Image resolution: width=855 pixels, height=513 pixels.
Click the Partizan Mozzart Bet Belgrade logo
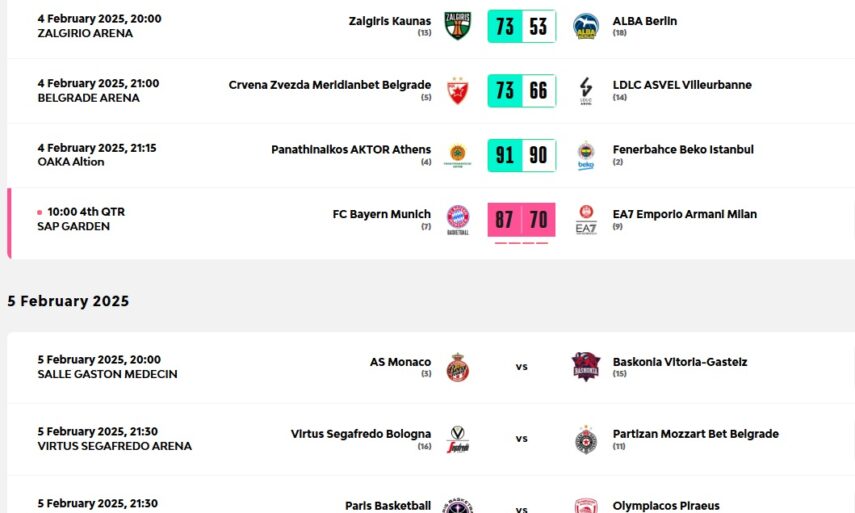pyautogui.click(x=586, y=439)
